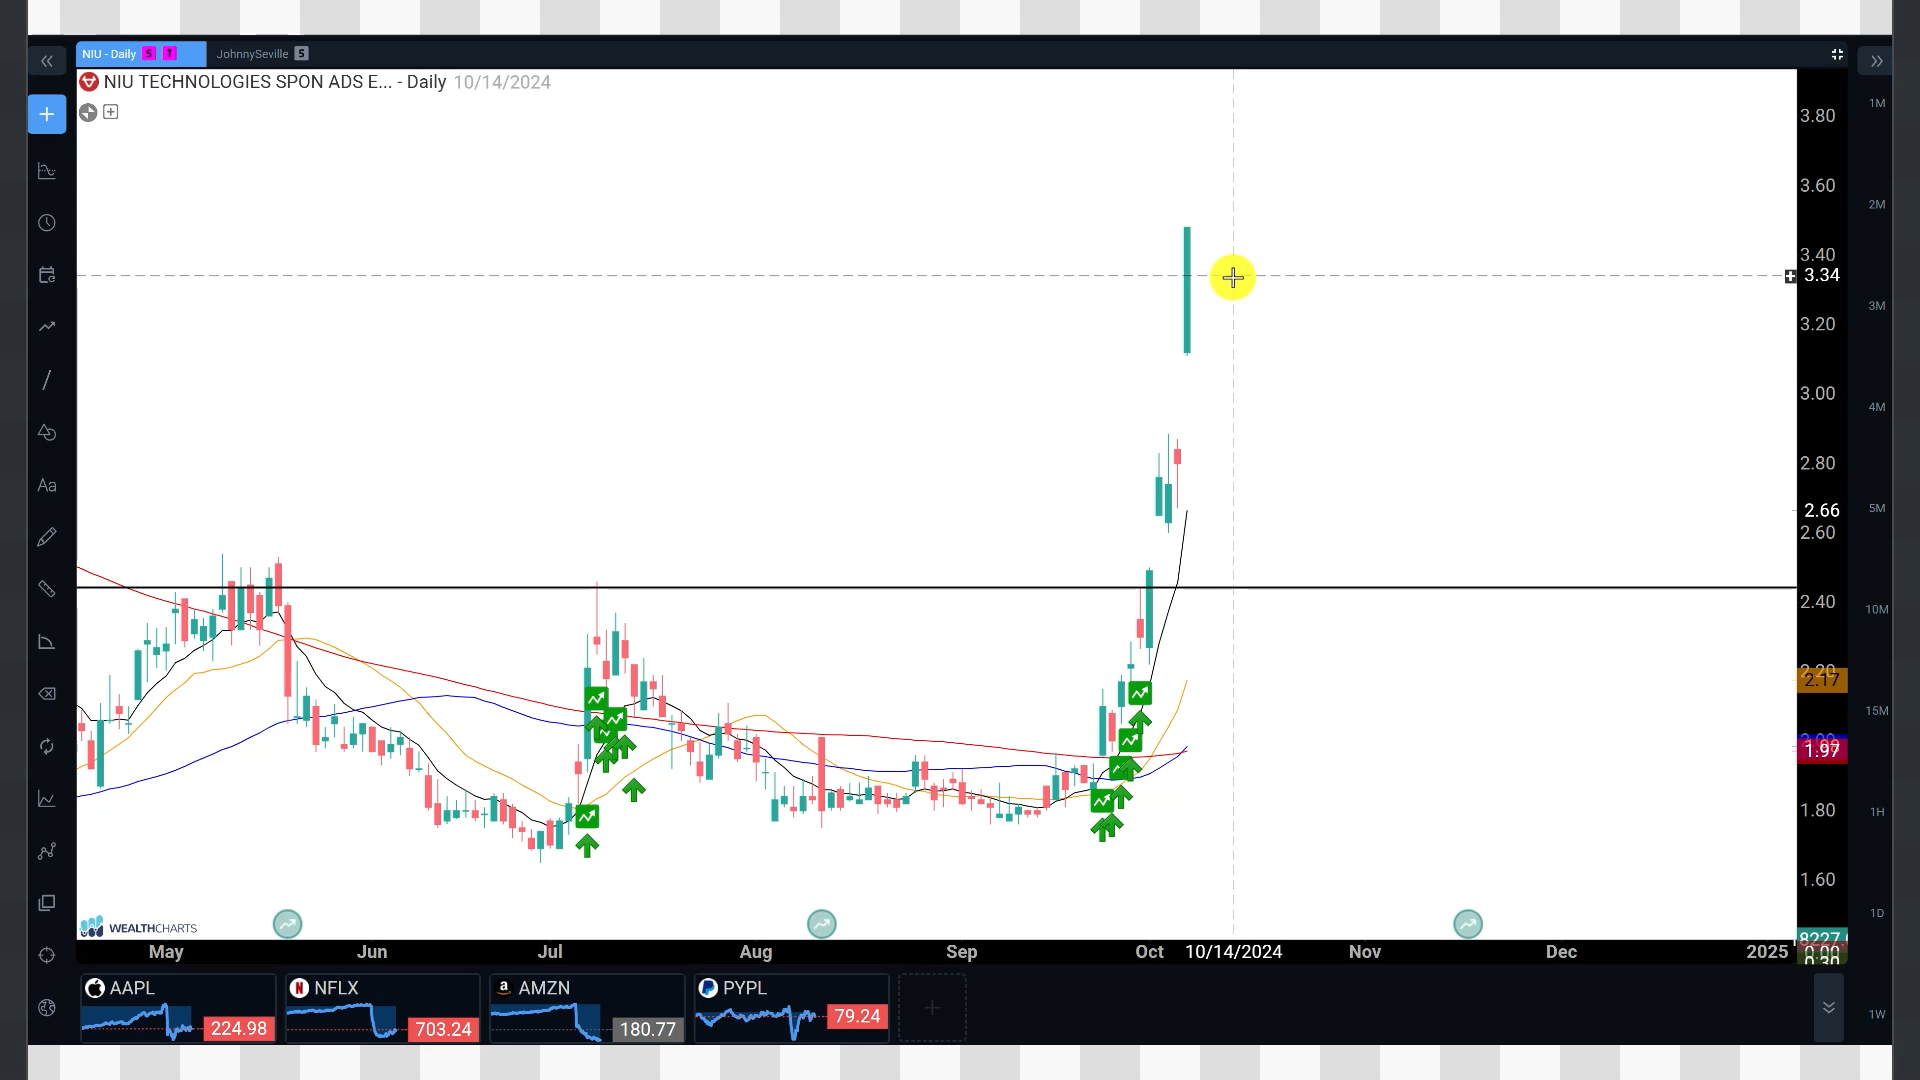Select the pencil freehand tool
The image size is (1920, 1080).
47,538
